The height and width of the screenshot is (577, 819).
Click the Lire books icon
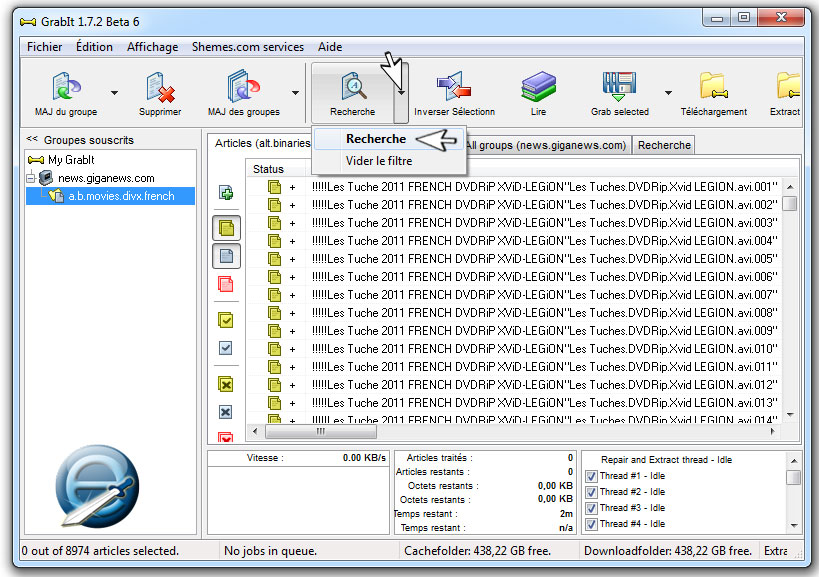tap(539, 87)
